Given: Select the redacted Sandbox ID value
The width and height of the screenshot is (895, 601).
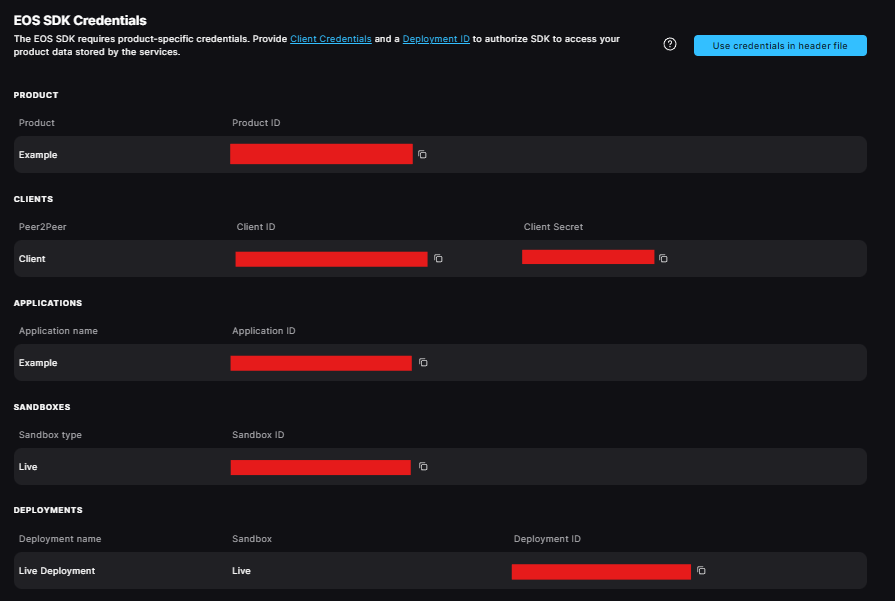Looking at the screenshot, I should click(x=320, y=467).
